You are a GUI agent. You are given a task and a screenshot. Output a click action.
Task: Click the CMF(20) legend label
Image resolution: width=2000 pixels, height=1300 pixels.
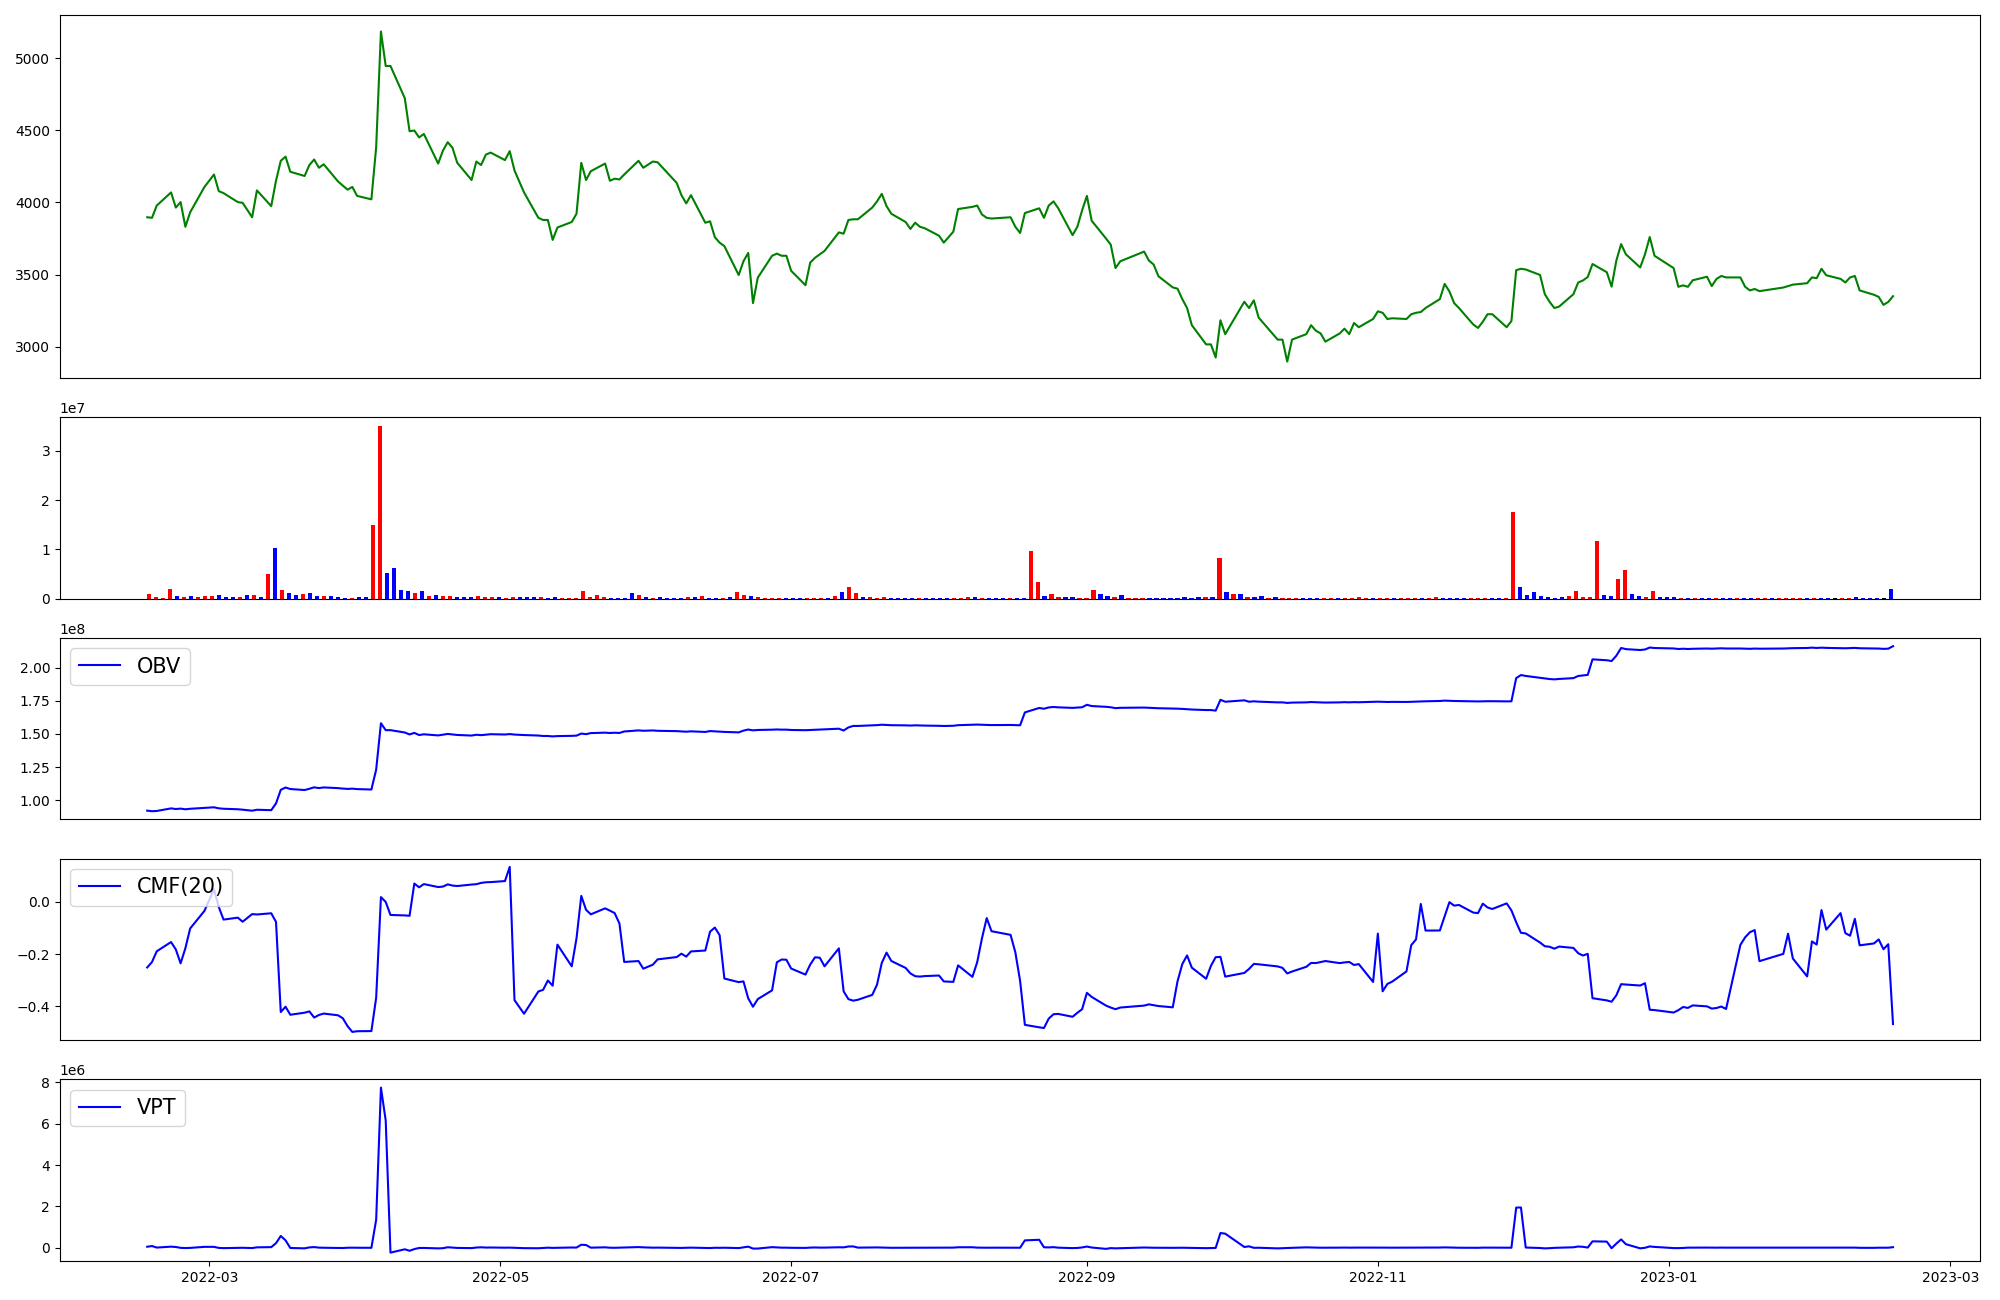click(179, 887)
